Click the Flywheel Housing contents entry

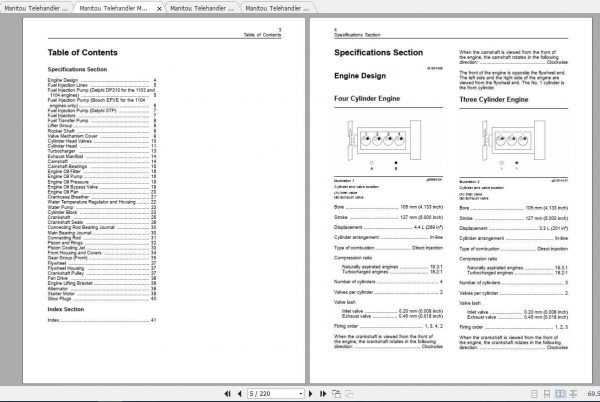[x=102, y=268]
